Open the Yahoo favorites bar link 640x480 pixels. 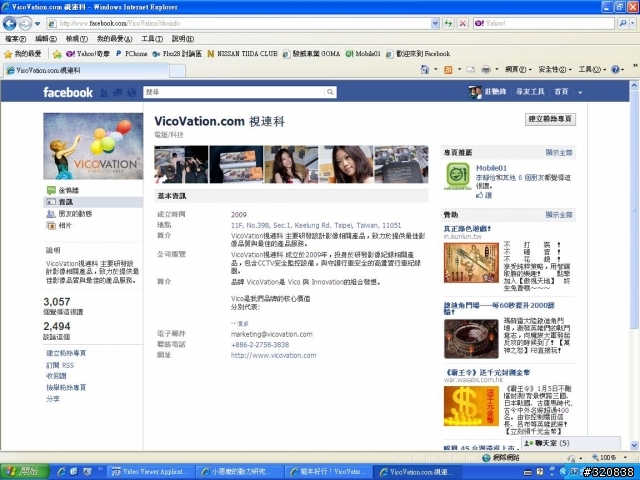pos(88,53)
